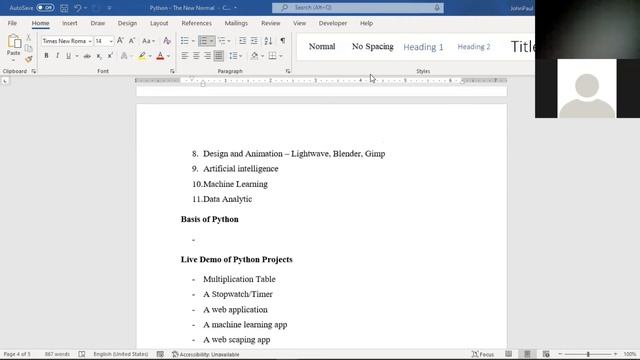Click Accessibility: Unavailable status
The width and height of the screenshot is (640, 360).
[x=206, y=354]
